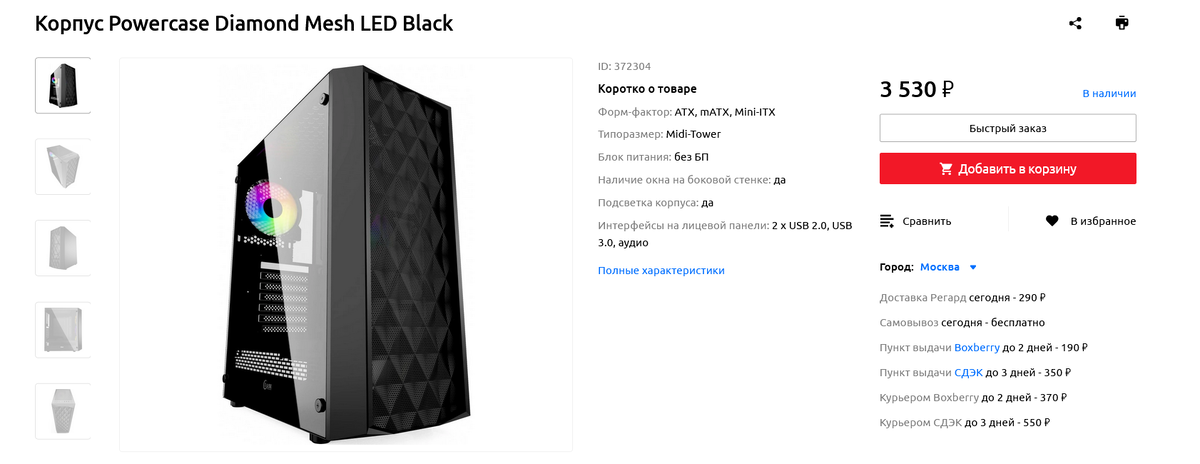Screen dimensions: 1200x464
Task: Open the СДЭК pickup point link
Action: [x=969, y=372]
